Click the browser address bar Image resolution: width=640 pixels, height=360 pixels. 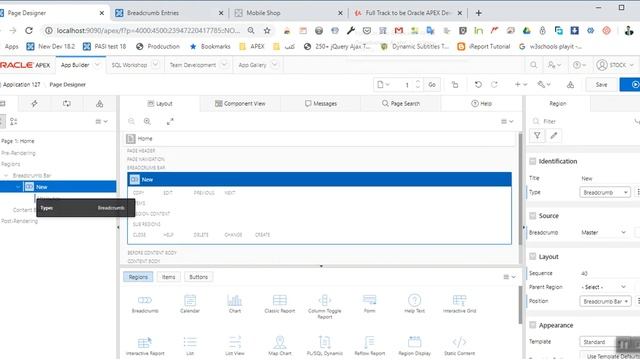(149, 31)
